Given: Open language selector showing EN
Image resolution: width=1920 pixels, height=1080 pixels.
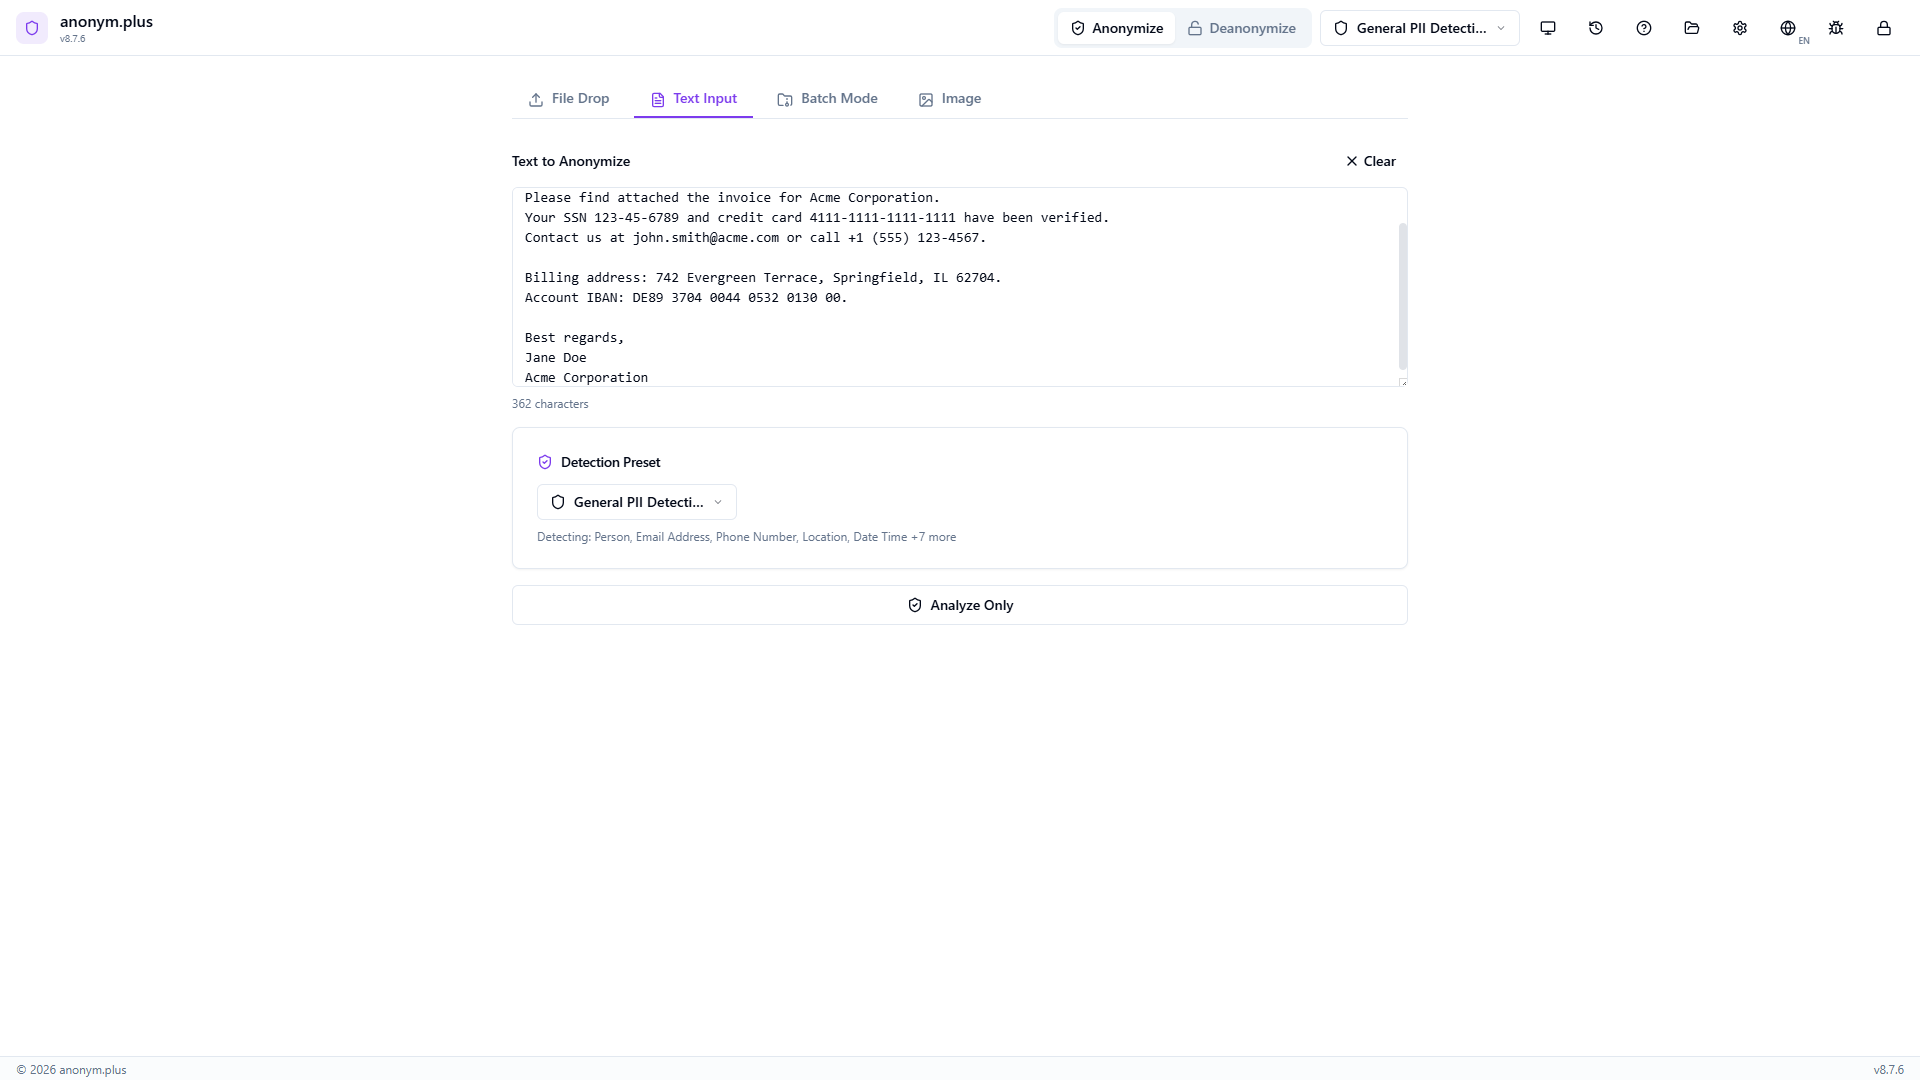Looking at the screenshot, I should [x=1791, y=28].
